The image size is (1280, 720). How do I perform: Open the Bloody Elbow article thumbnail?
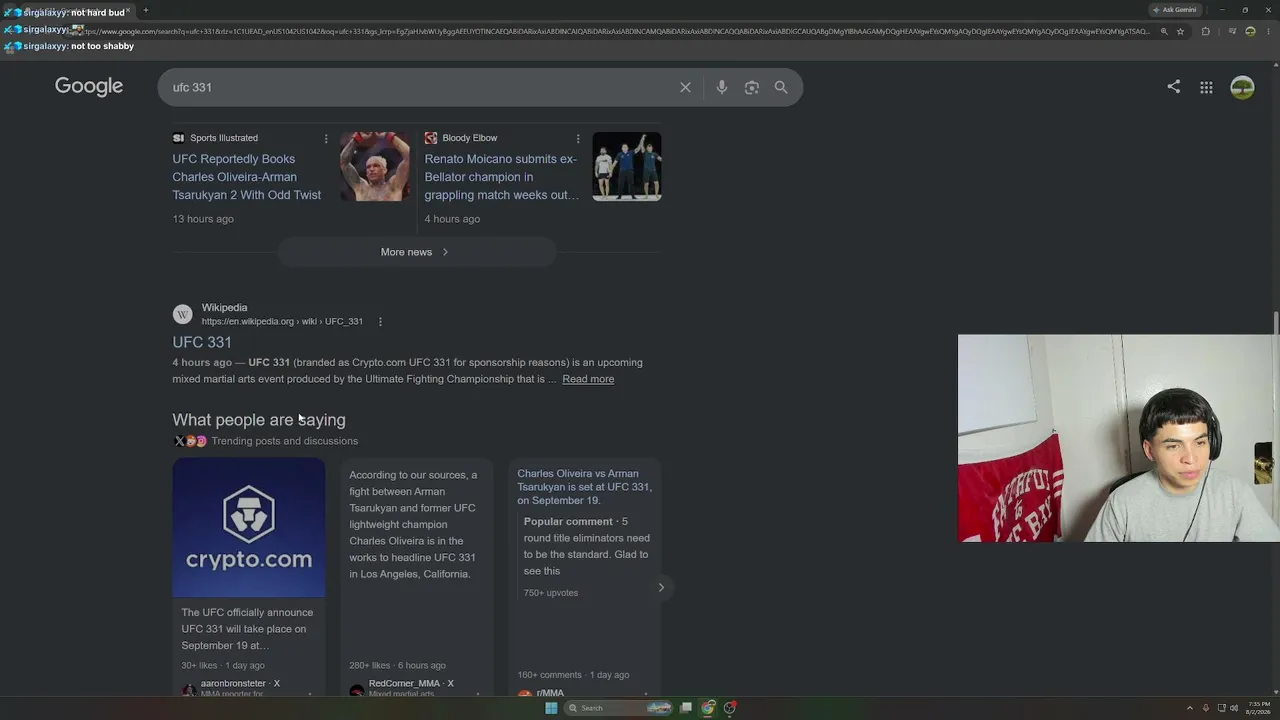click(x=627, y=166)
